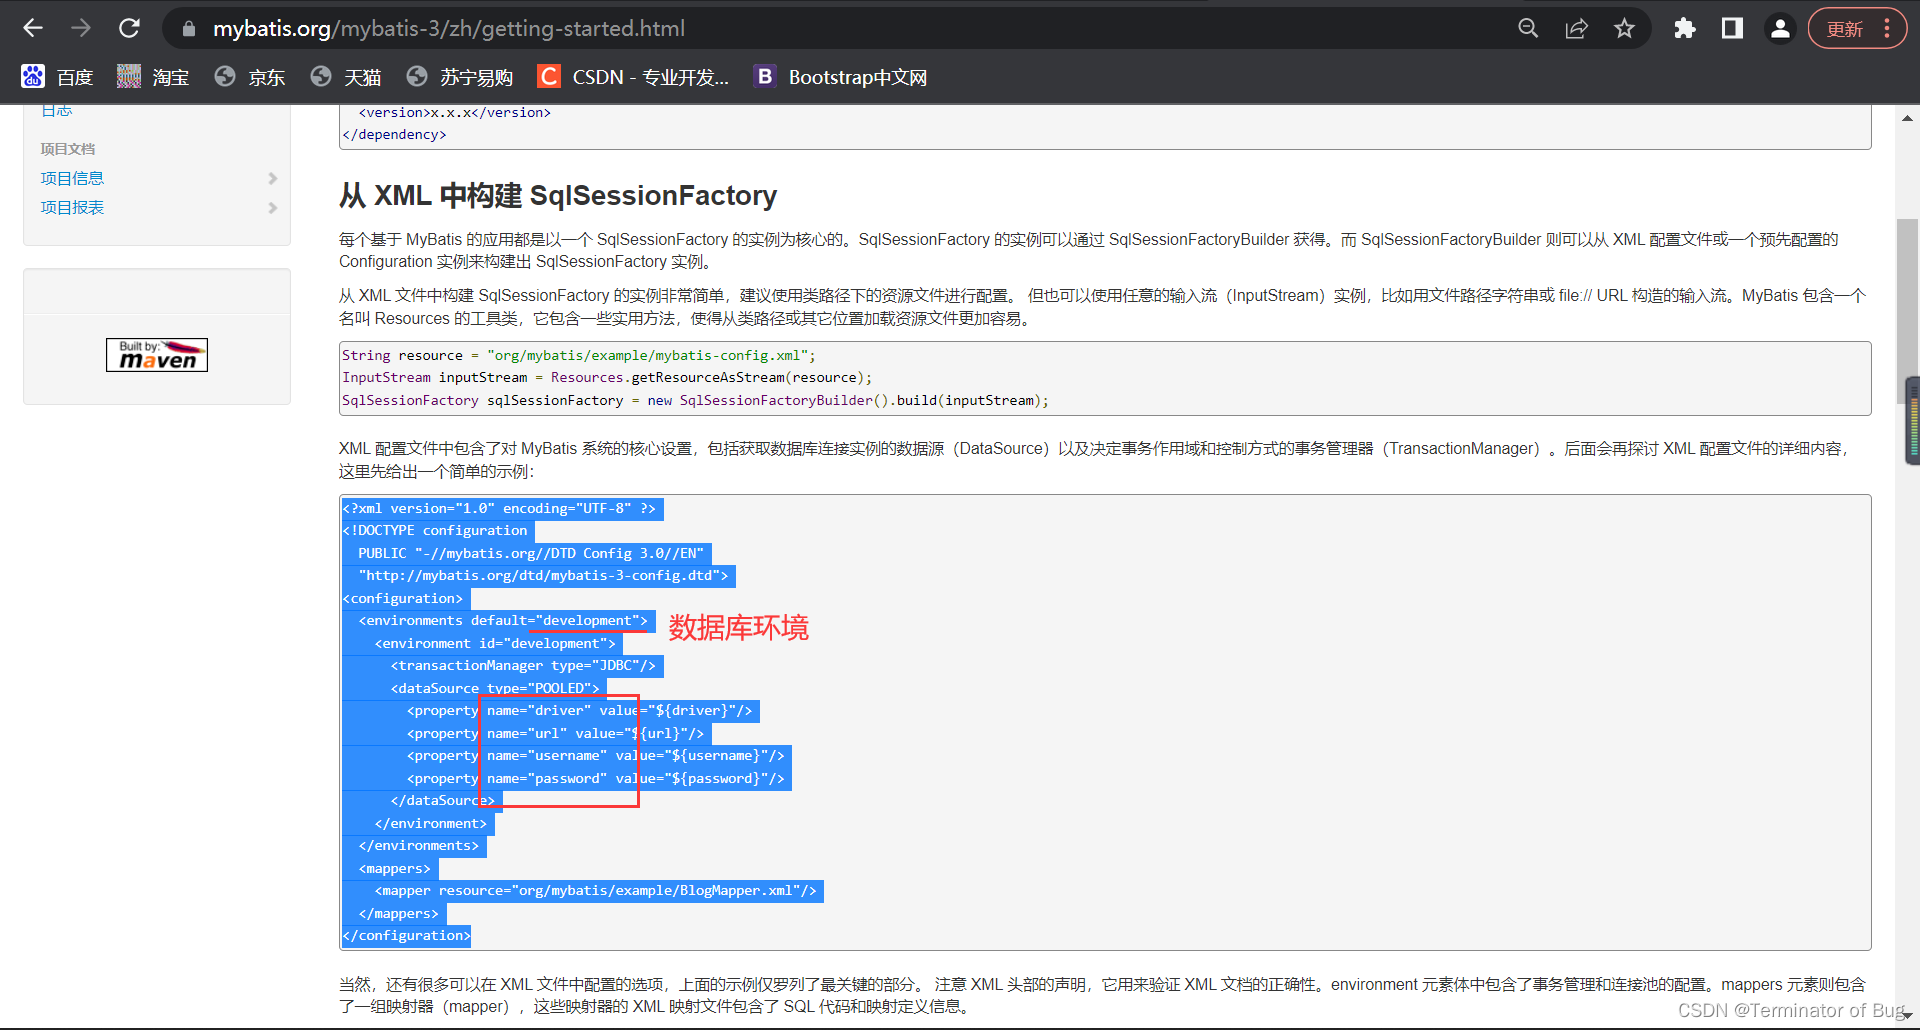The image size is (1920, 1030).
Task: Open the Bootstrap中文网 bookmark
Action: click(840, 77)
